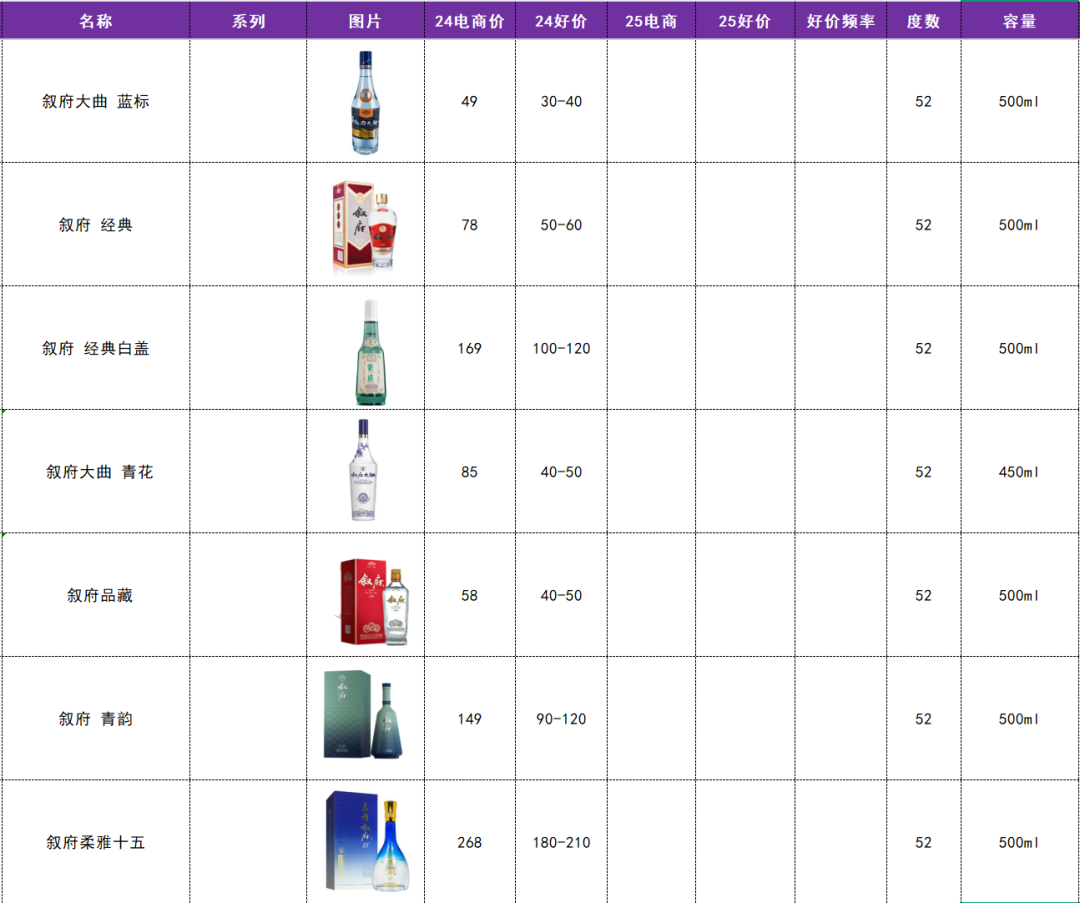Click 度数 value 52 for 叙府大曲 蓝标
1080x903 pixels.
click(x=924, y=101)
